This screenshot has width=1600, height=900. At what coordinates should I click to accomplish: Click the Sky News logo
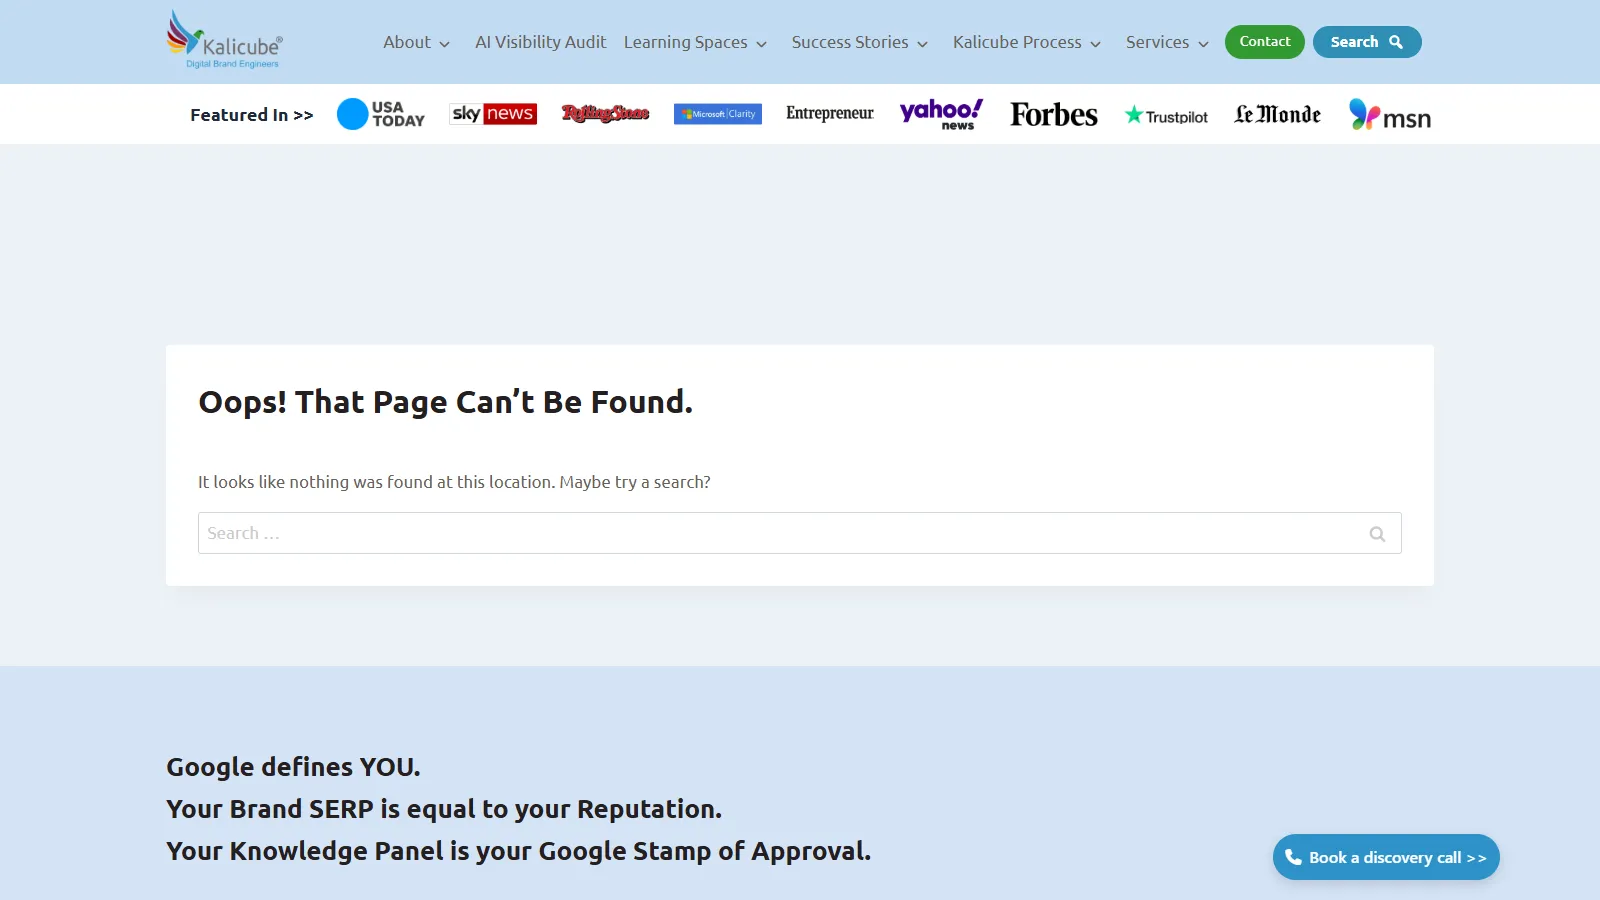coord(493,114)
